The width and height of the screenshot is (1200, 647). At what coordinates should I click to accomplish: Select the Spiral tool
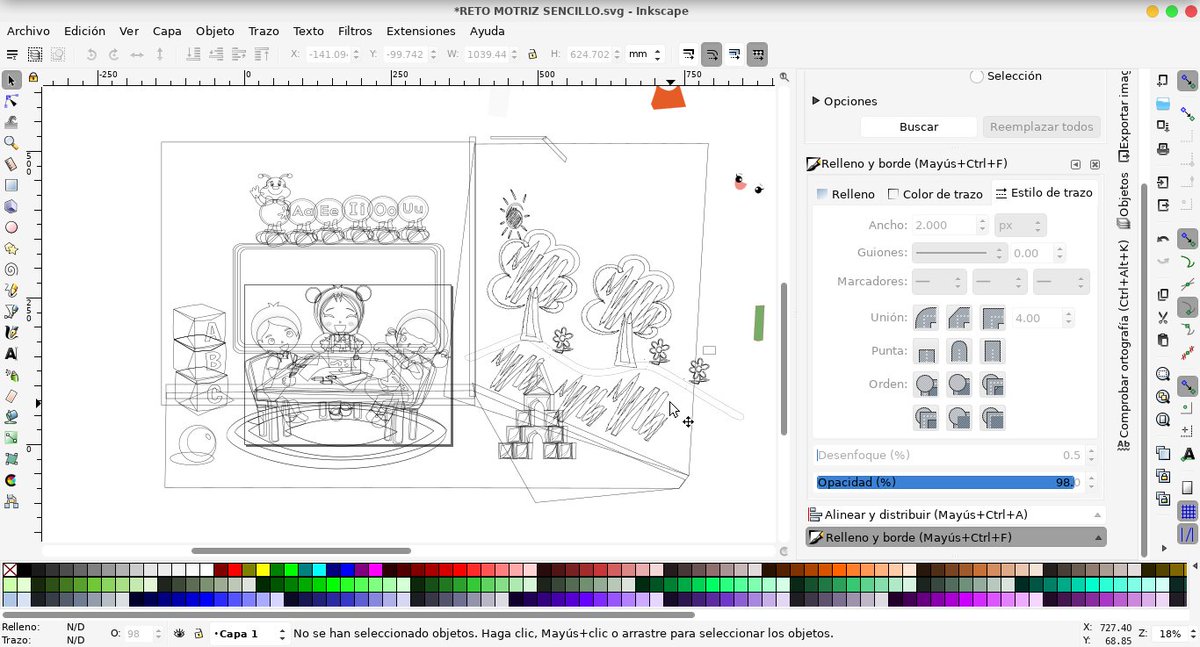pos(11,269)
